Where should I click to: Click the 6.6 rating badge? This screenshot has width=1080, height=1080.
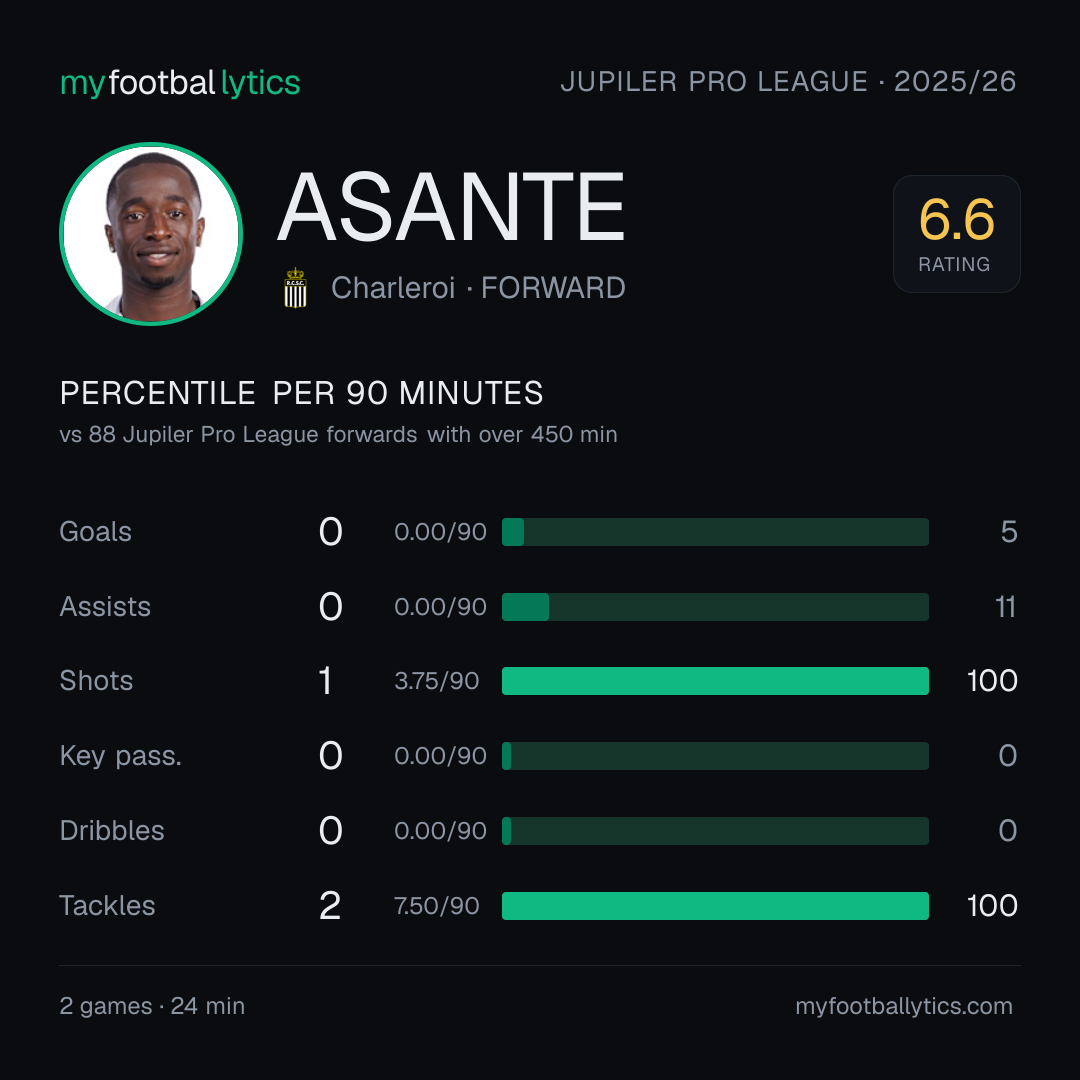pos(957,234)
